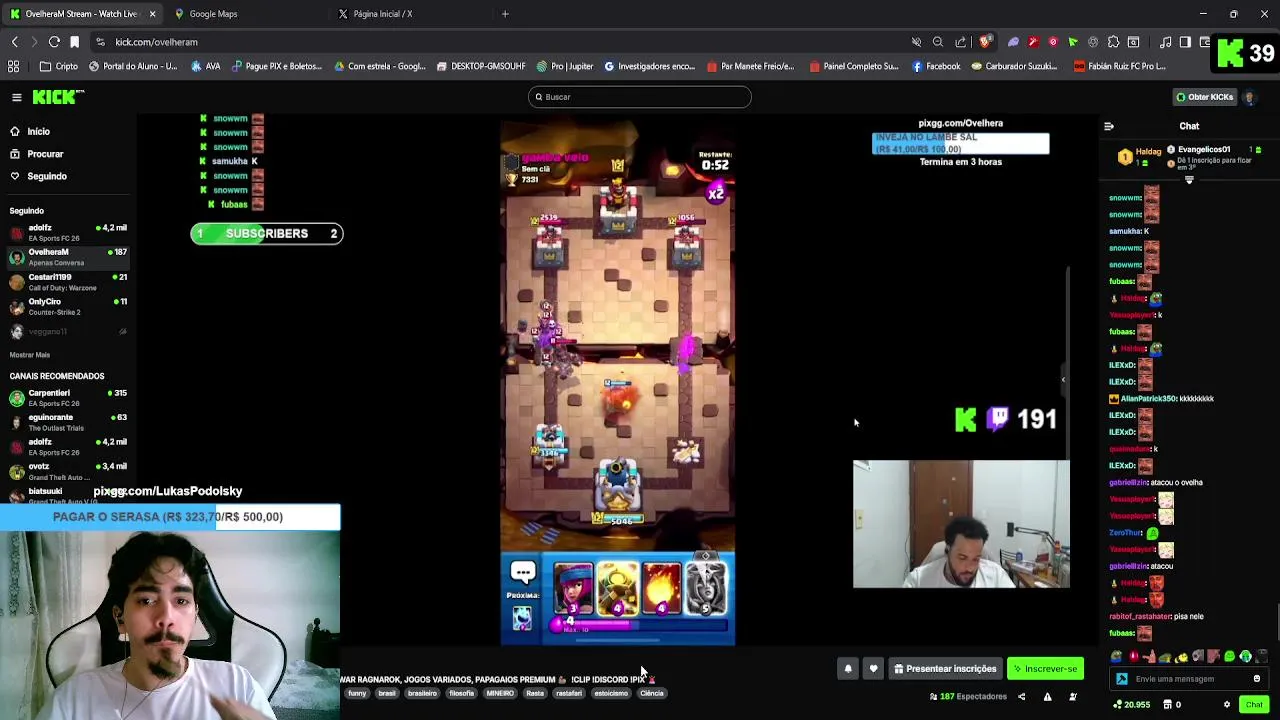This screenshot has height=720, width=1280.
Task: Open the emote picker smiley icon
Action: [1257, 679]
